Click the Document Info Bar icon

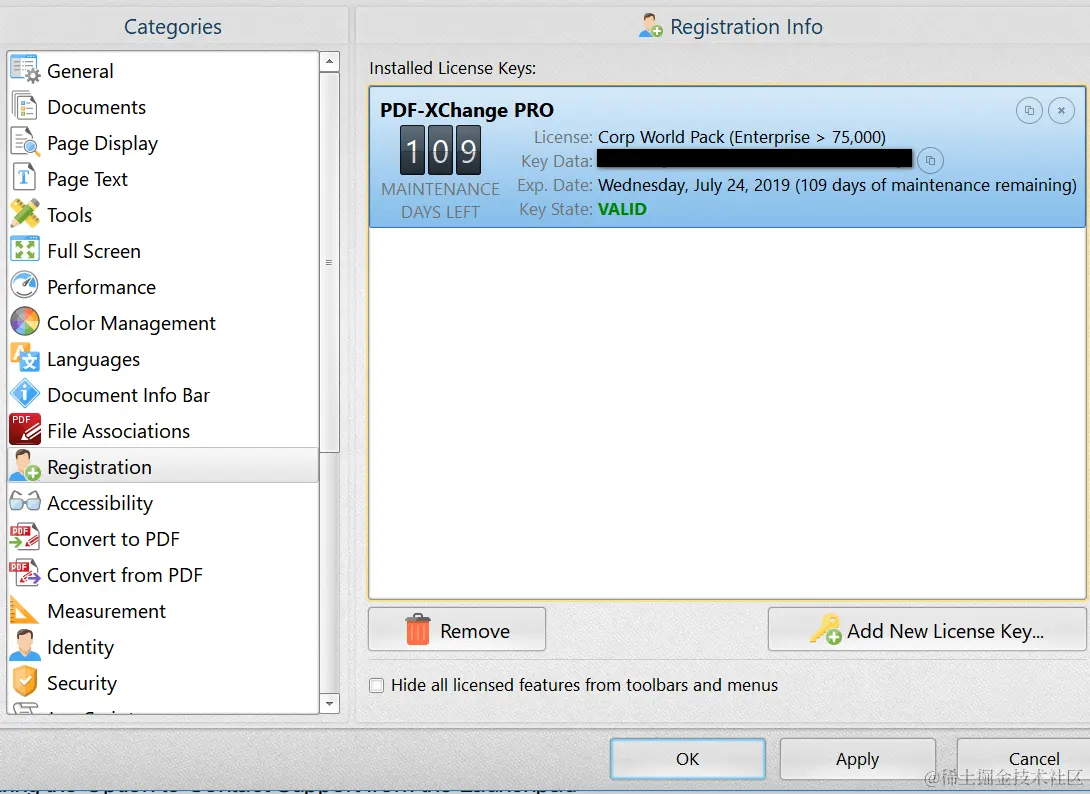coord(25,394)
